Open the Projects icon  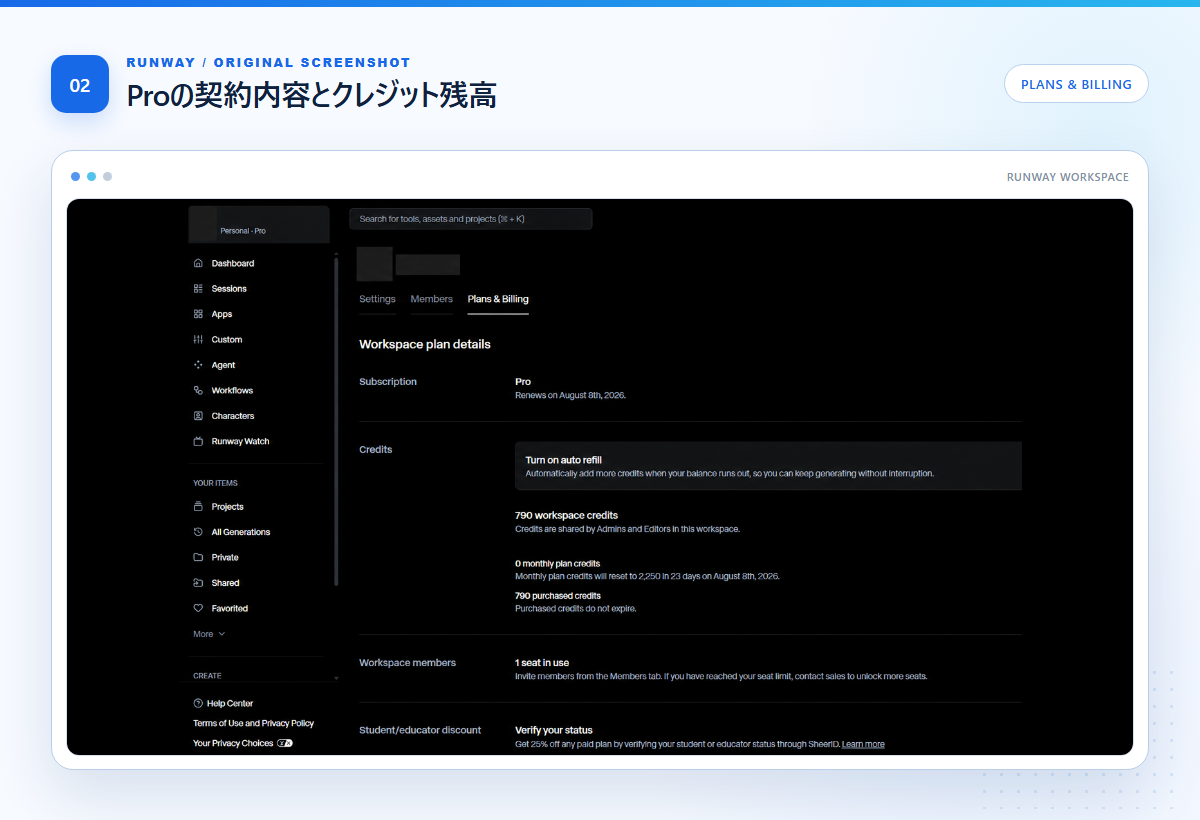[x=198, y=506]
